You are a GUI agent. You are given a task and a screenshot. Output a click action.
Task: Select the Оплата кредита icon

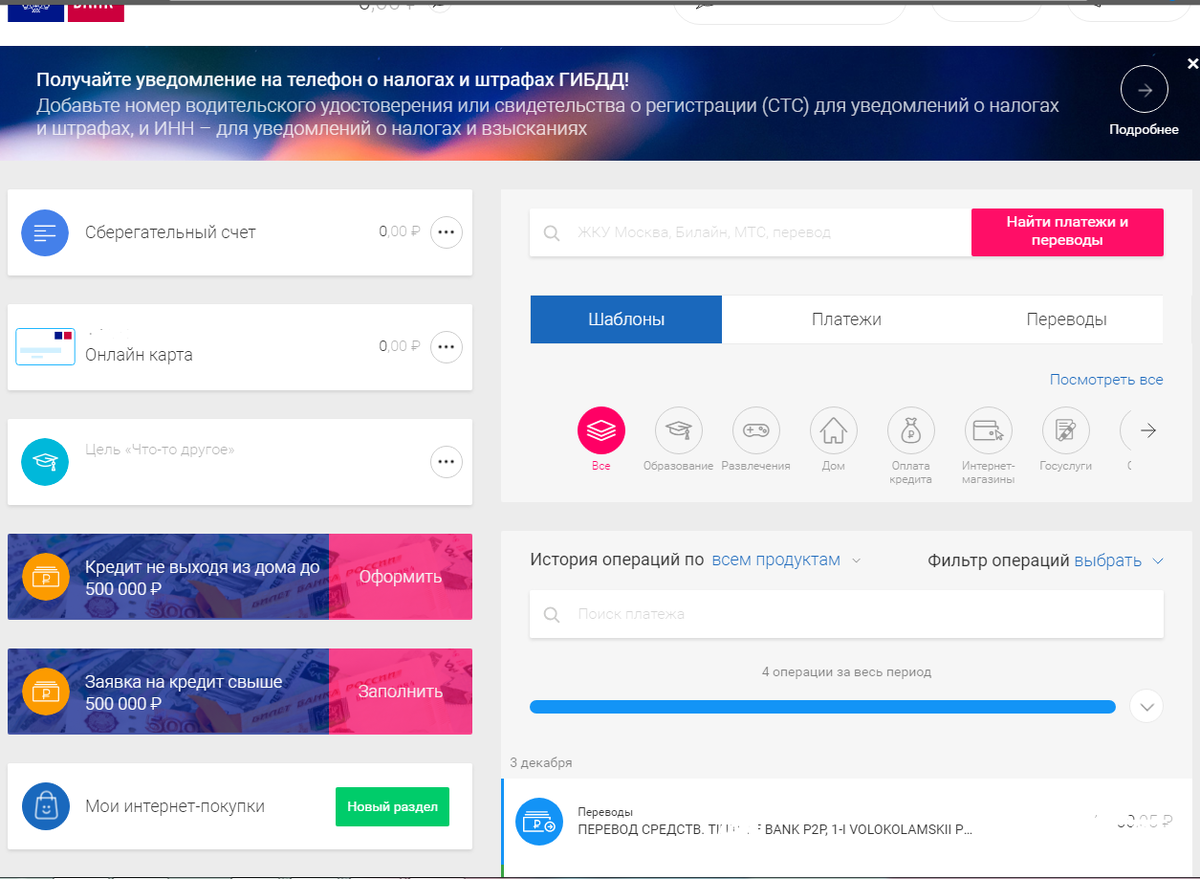click(911, 431)
